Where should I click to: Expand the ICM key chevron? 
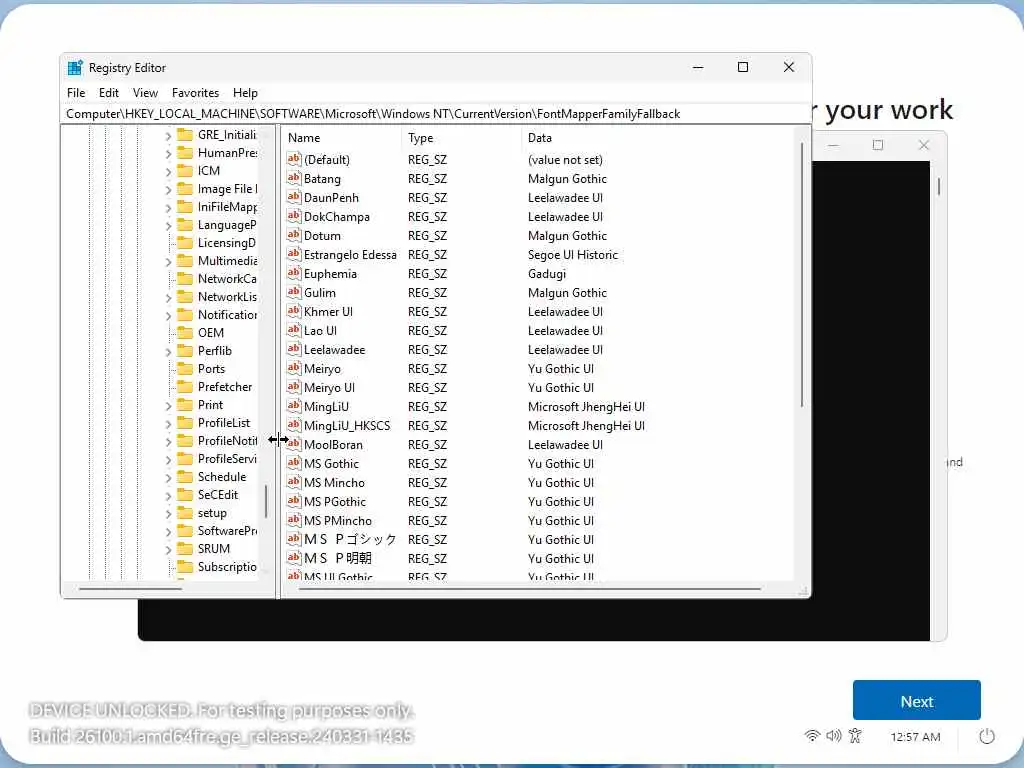[x=168, y=171]
